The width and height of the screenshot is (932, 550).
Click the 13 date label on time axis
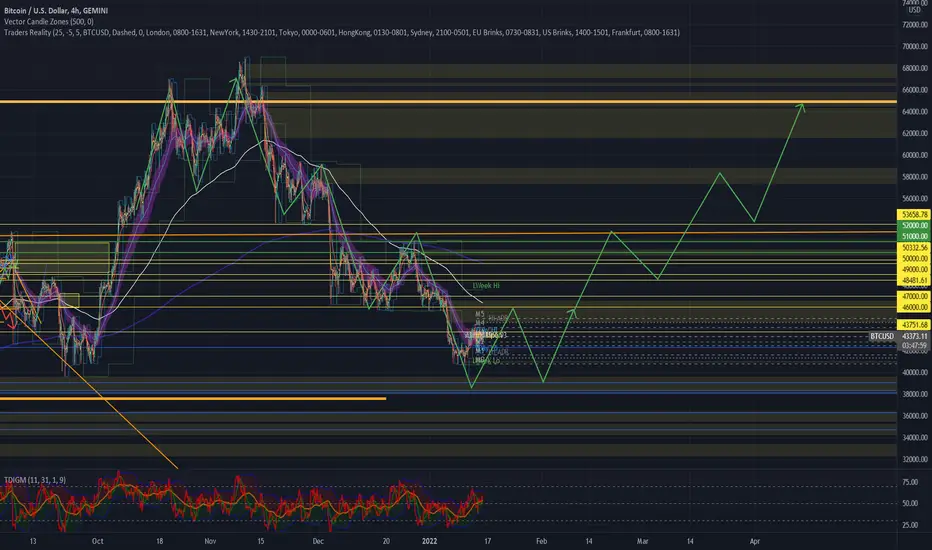click(33, 541)
